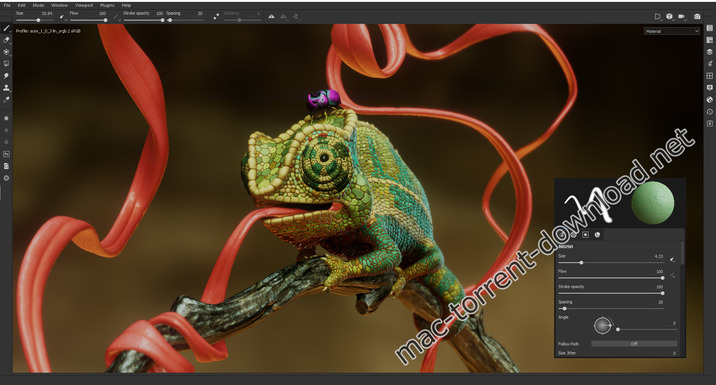Image resolution: width=716 pixels, height=385 pixels.
Task: Adjust brush panel Stroke opacity slider
Action: coord(611,293)
